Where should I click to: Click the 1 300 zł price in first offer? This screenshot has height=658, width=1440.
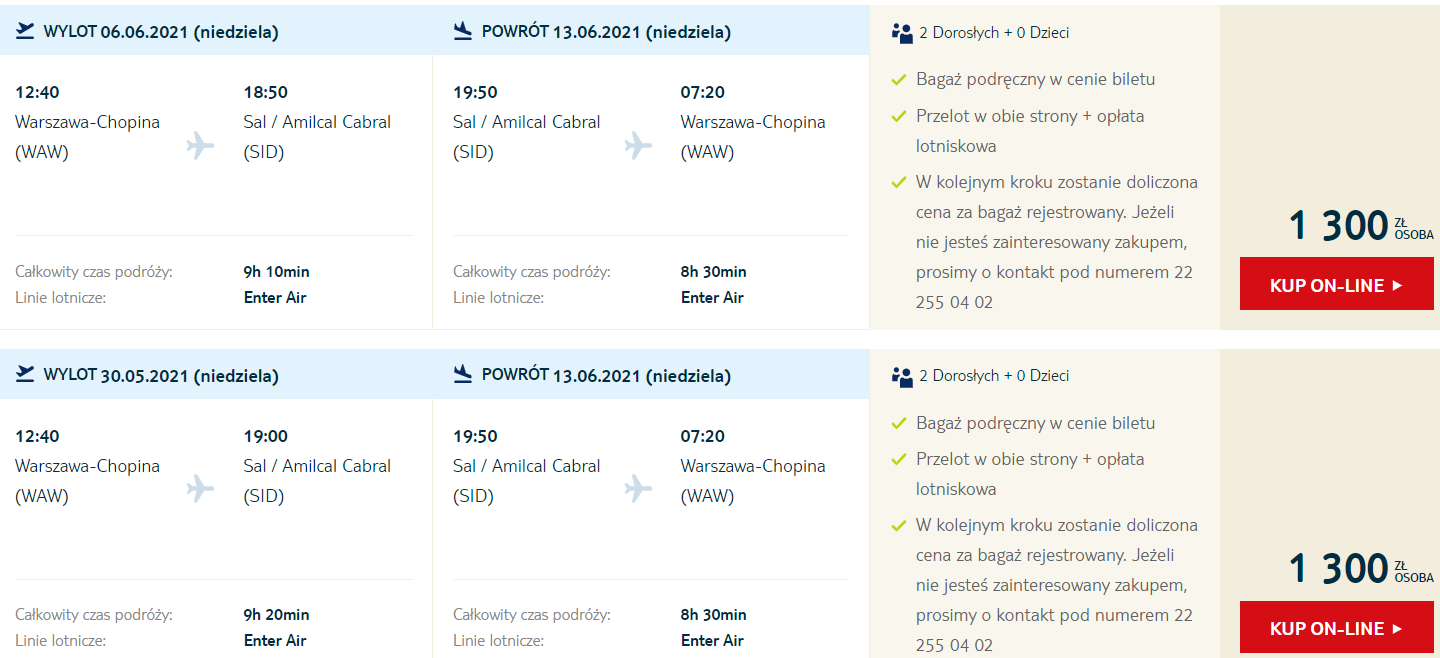pos(1361,225)
